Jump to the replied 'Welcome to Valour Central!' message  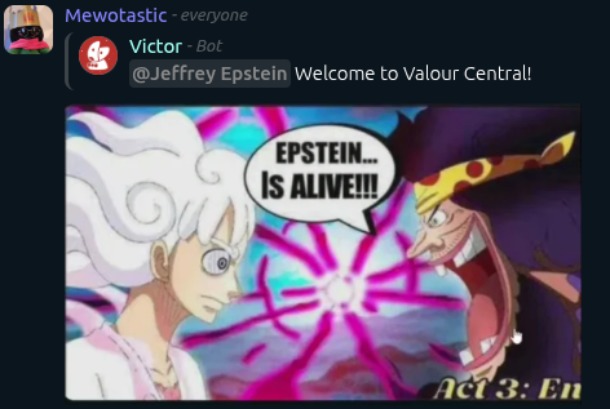click(x=413, y=74)
